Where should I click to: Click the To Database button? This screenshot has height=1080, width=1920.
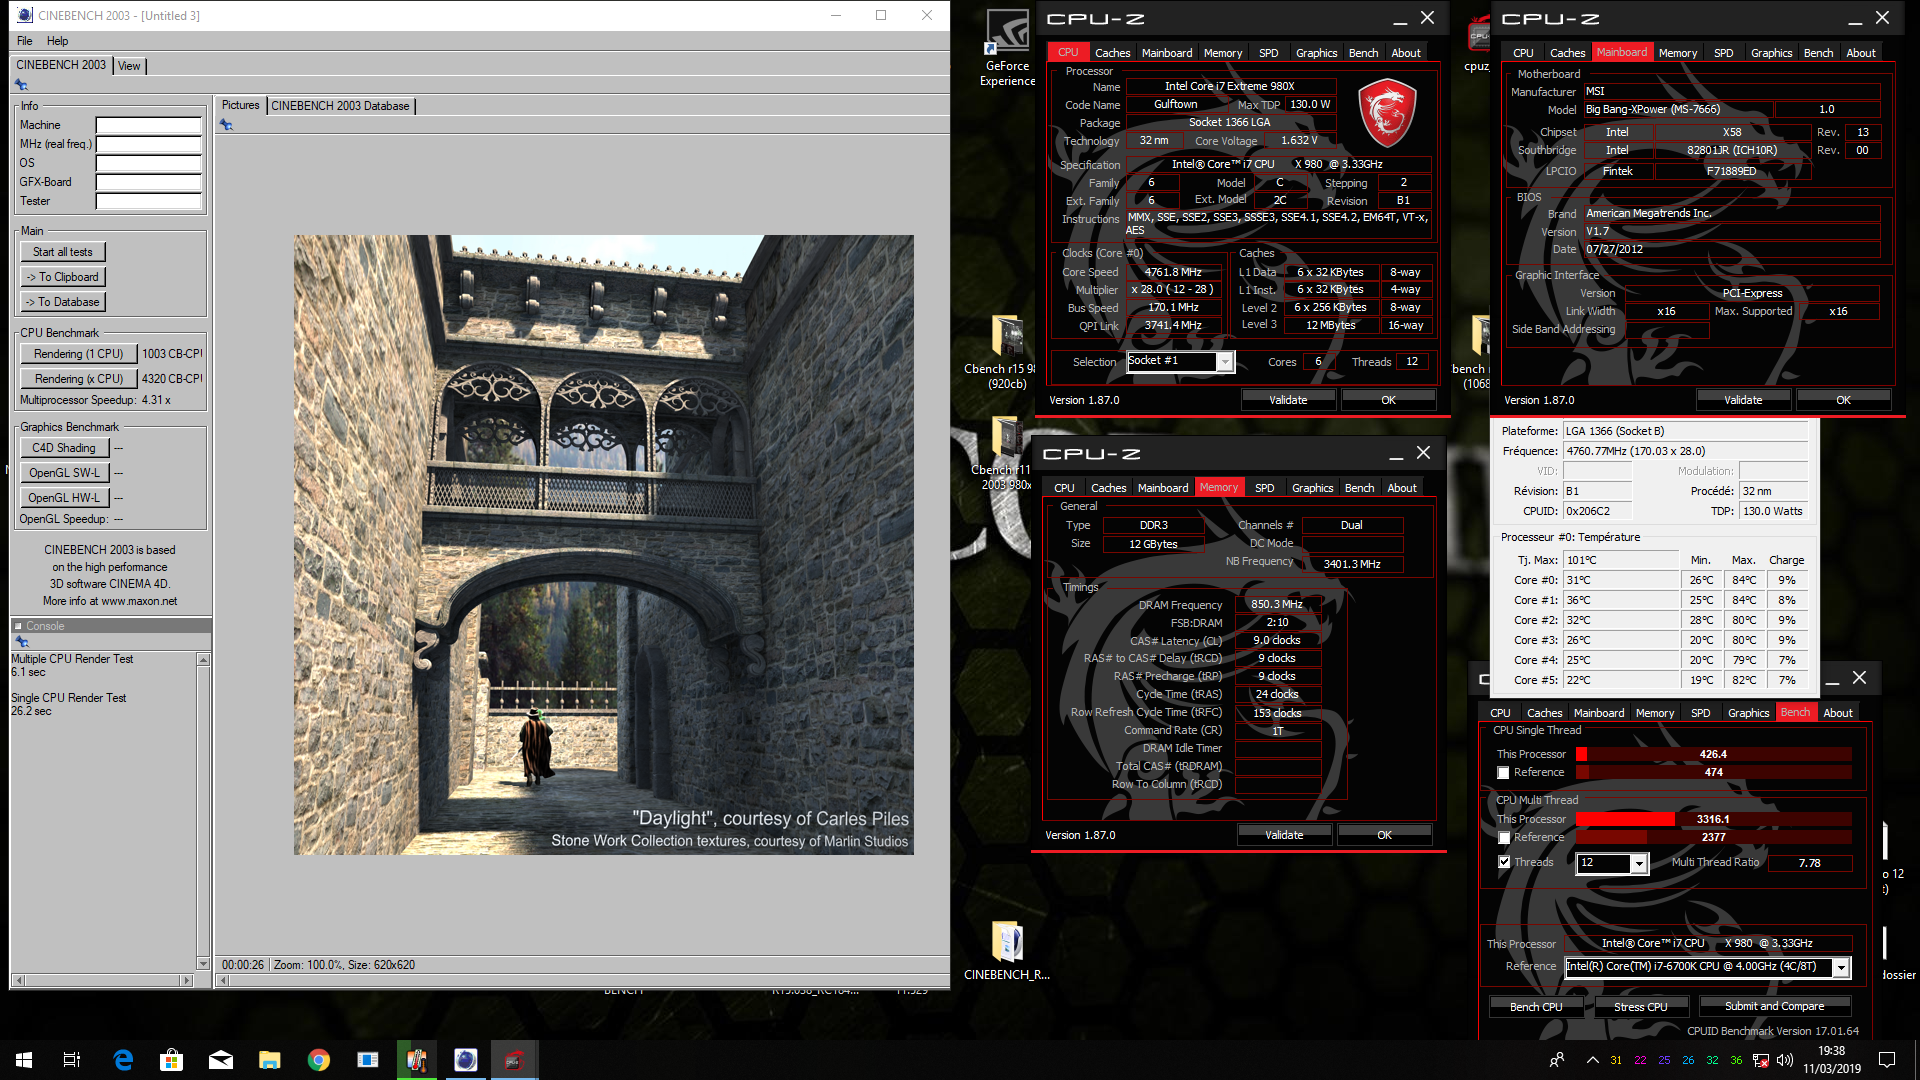click(63, 302)
